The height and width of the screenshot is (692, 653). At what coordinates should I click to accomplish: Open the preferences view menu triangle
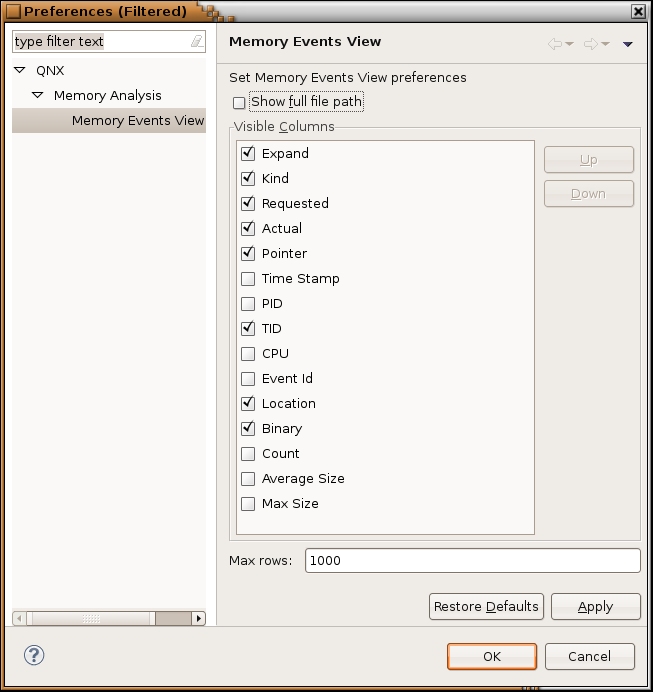pos(628,44)
